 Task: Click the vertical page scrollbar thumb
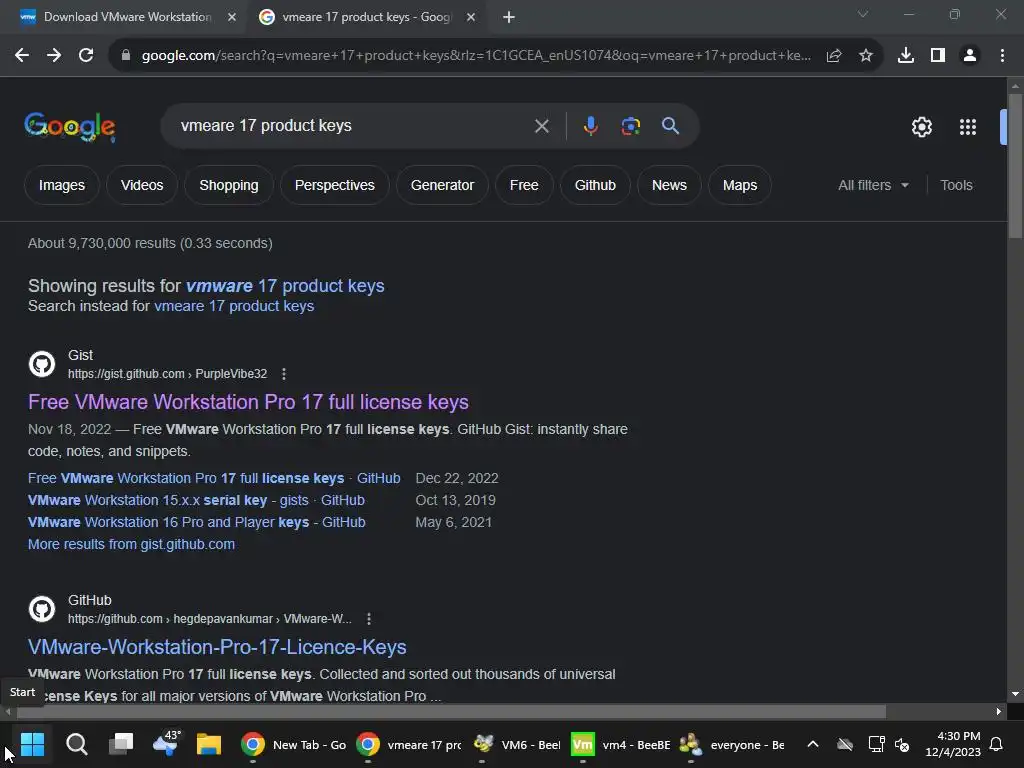coord(1015,167)
